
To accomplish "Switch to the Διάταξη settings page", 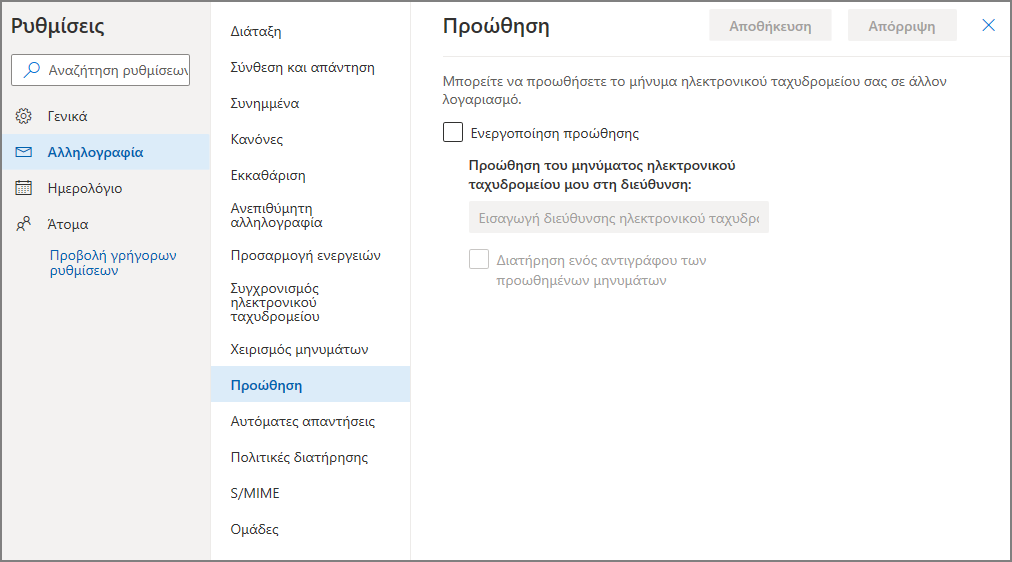I will (x=256, y=32).
